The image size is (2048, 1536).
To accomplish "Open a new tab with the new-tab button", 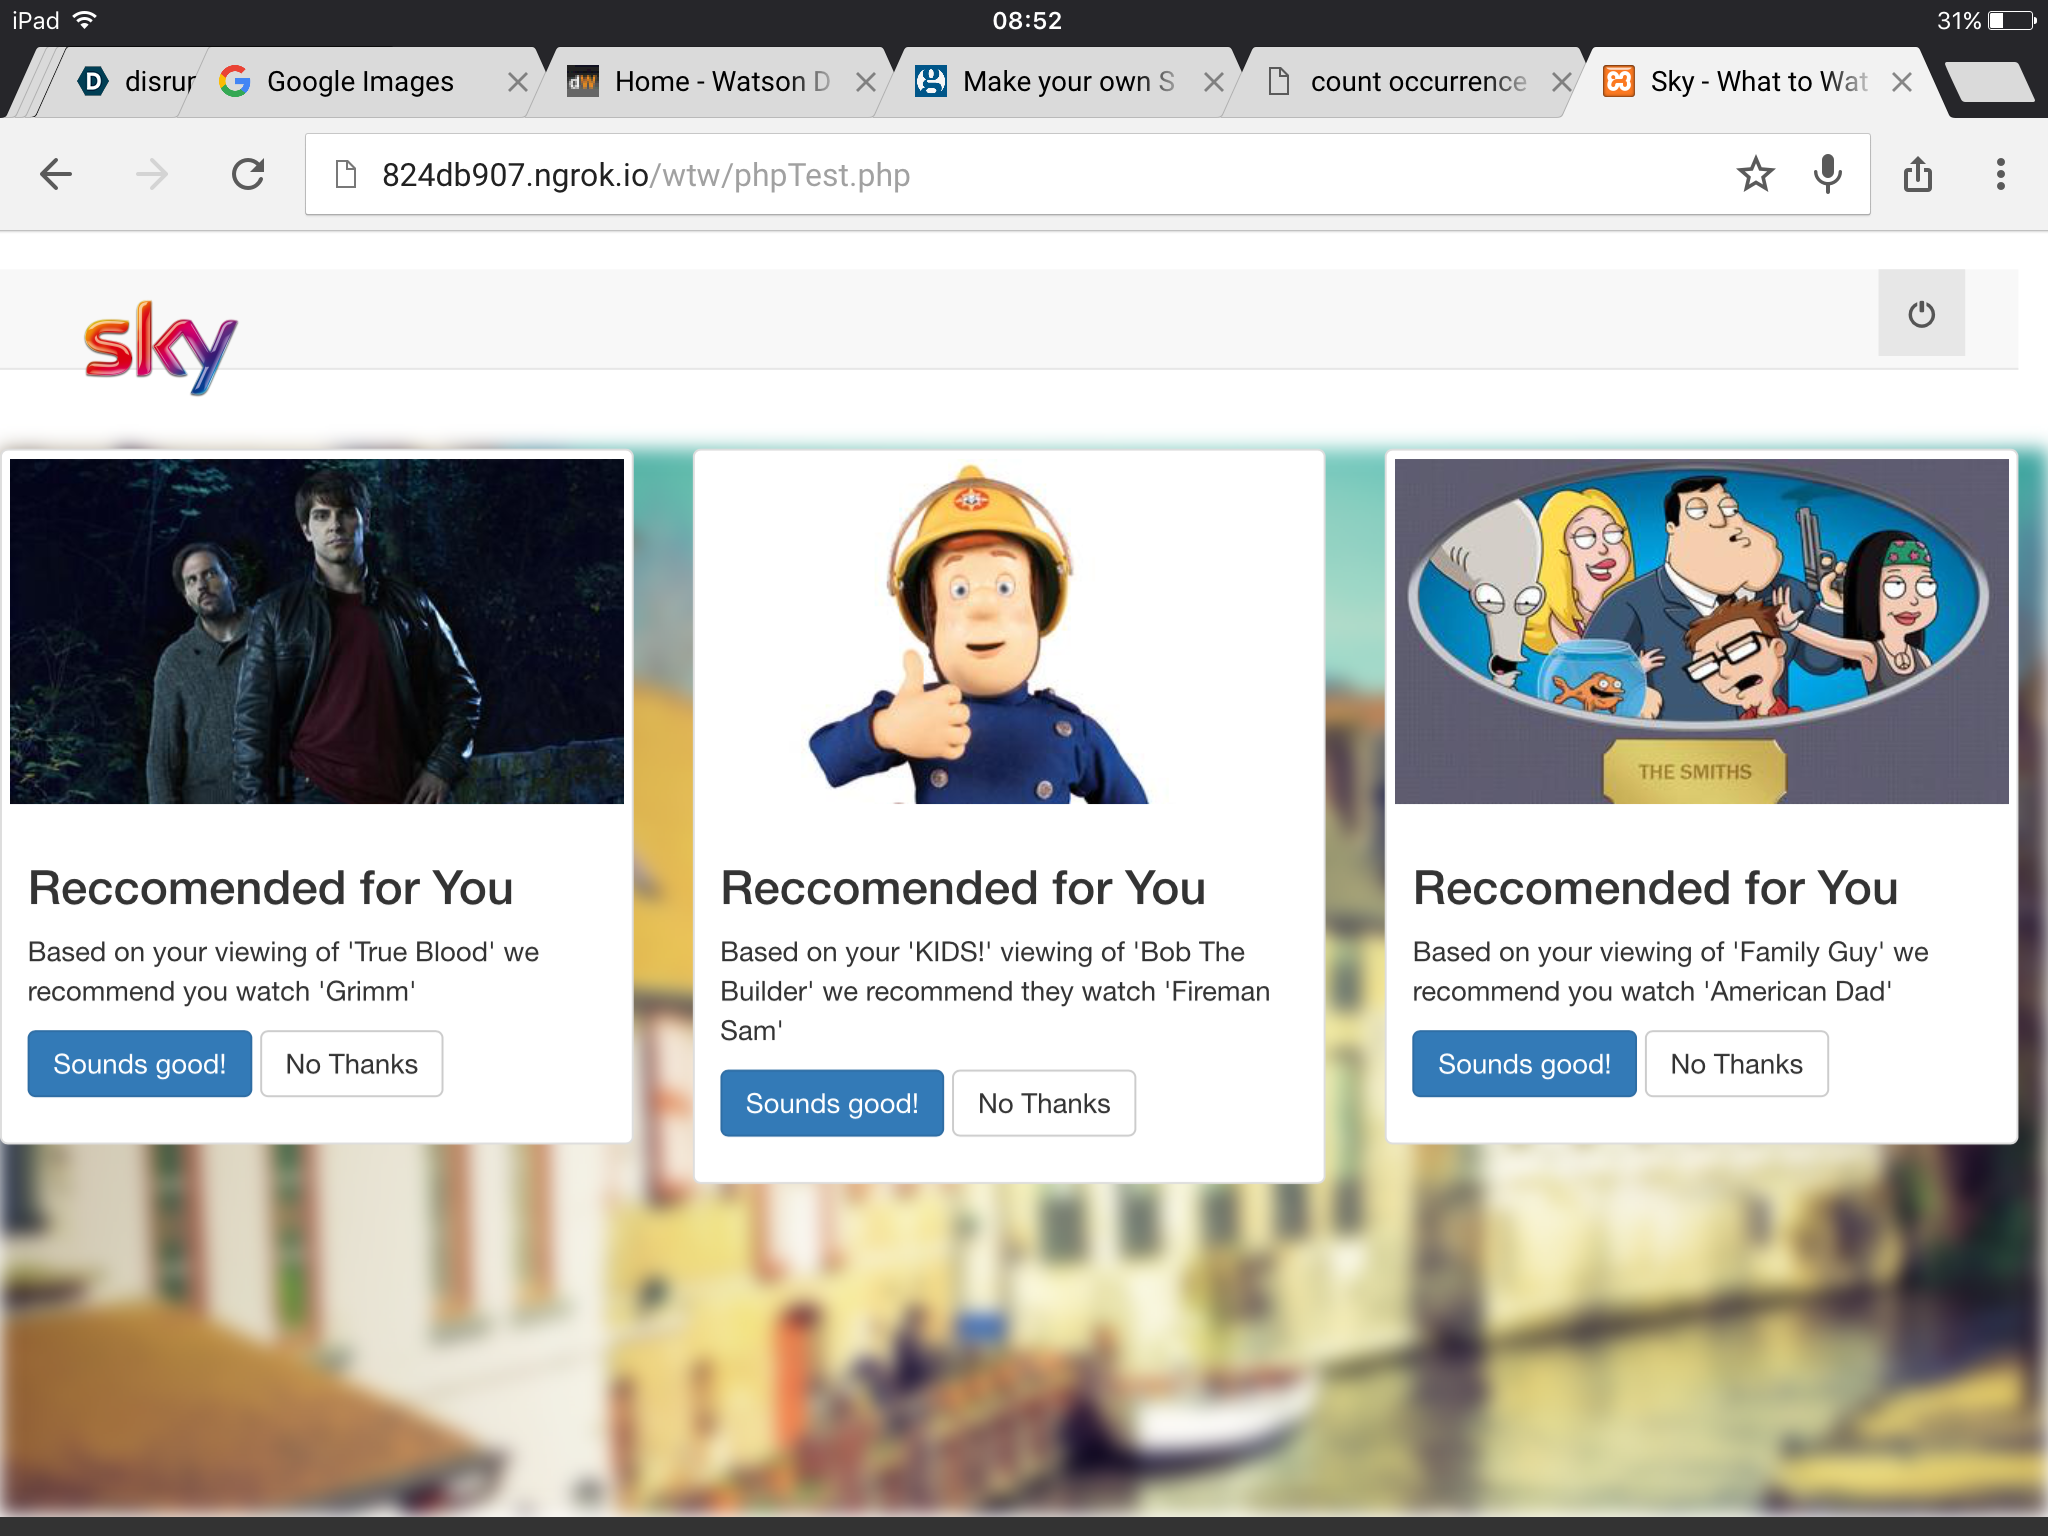I will point(1990,82).
